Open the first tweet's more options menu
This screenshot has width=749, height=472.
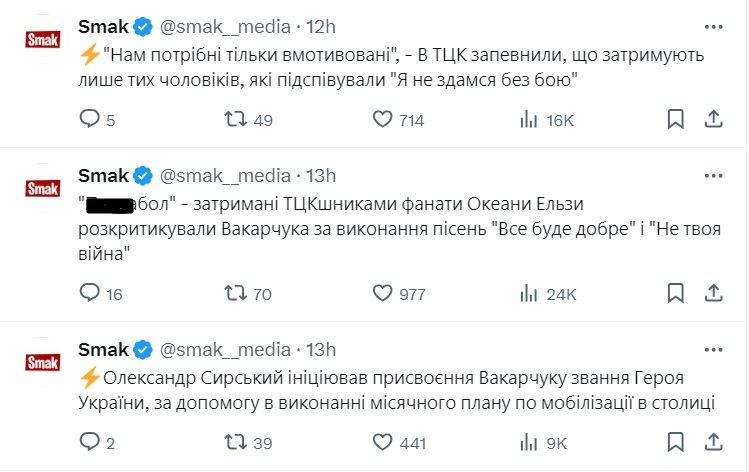(x=713, y=25)
